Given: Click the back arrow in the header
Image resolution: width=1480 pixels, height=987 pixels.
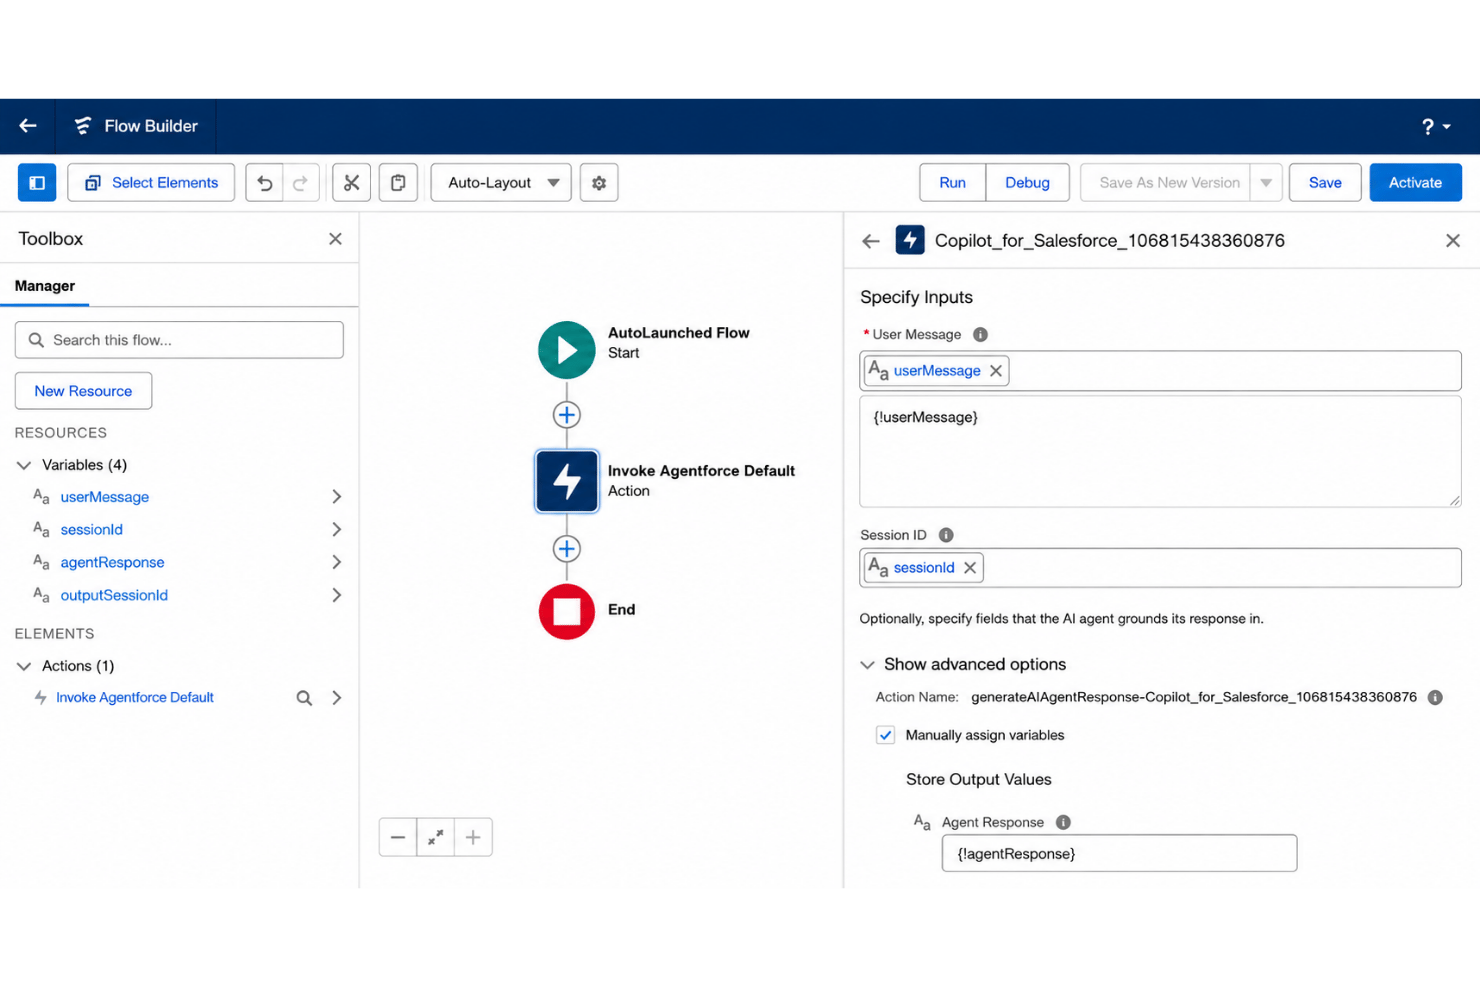Looking at the screenshot, I should tap(28, 126).
